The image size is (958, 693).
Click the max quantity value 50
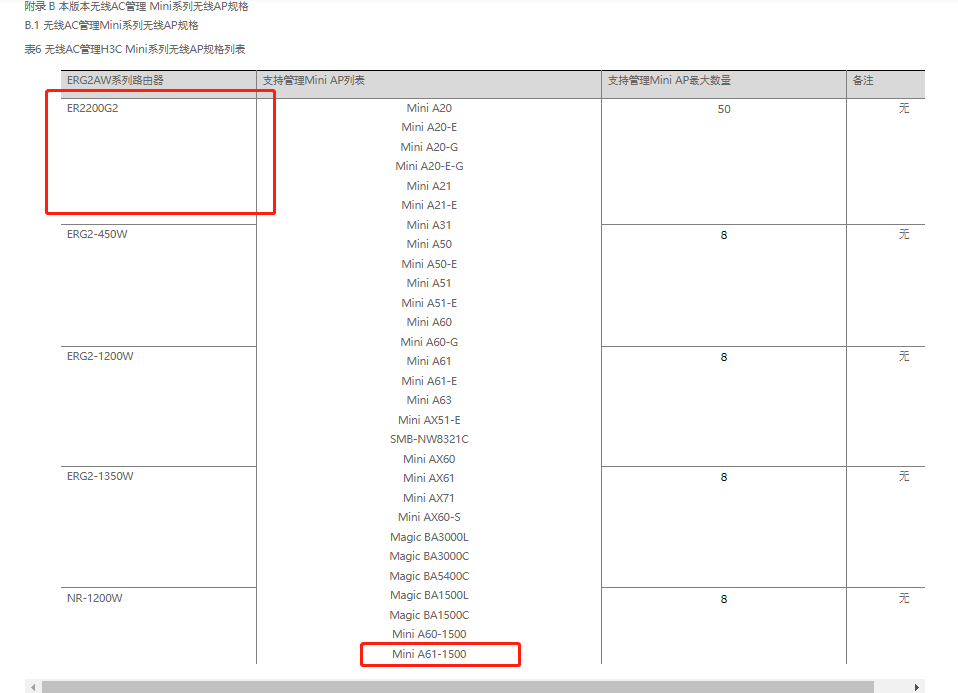[724, 109]
